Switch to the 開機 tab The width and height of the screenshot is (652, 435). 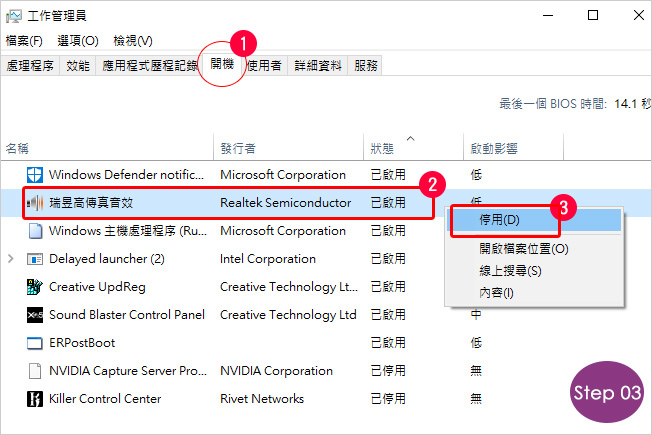[222, 64]
